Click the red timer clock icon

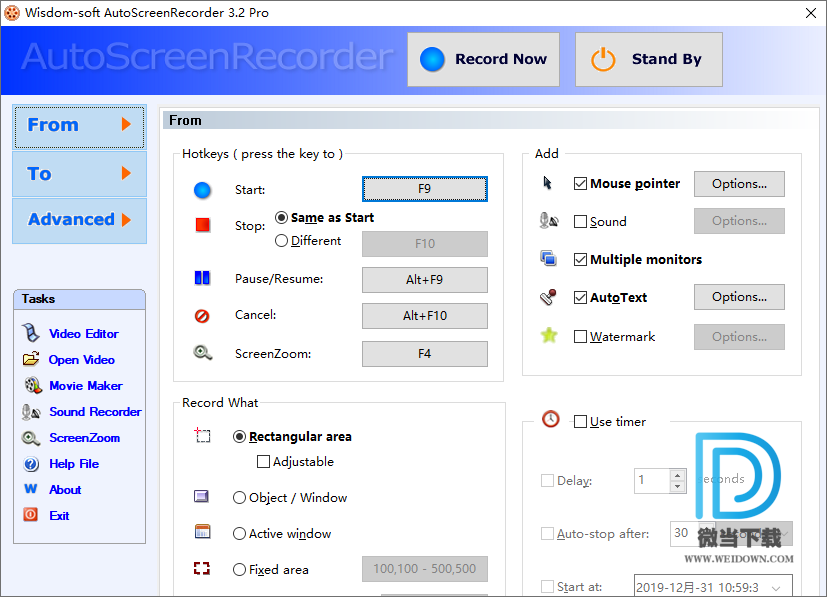coord(551,419)
